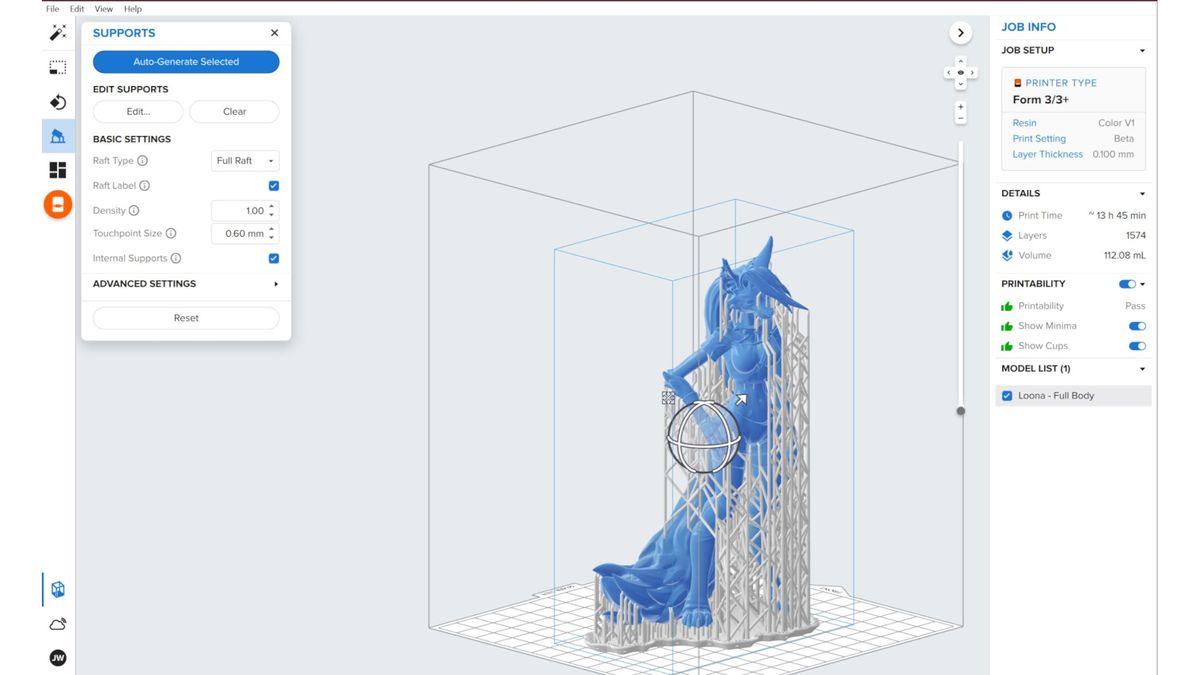This screenshot has width=1200, height=675.
Task: Toggle the Raft Label checkbox
Action: (x=273, y=185)
